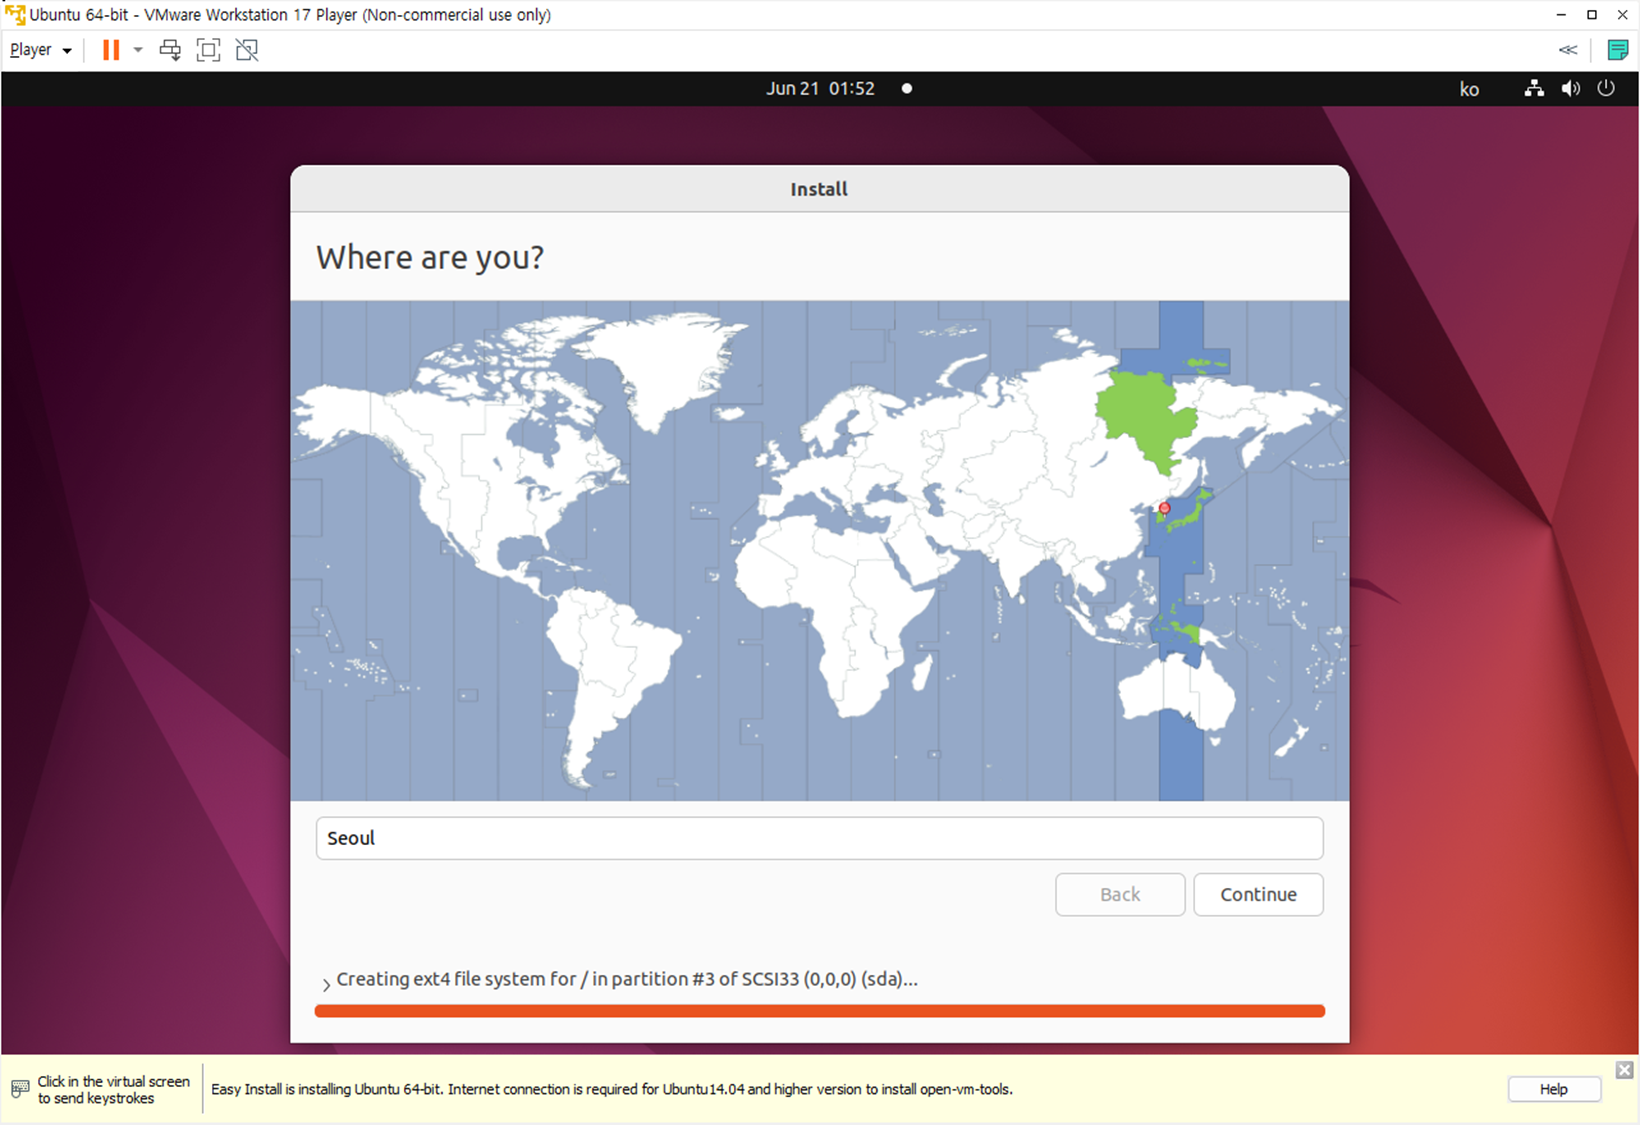The height and width of the screenshot is (1125, 1640).
Task: Click the orange installation progress bar
Action: 819,1011
